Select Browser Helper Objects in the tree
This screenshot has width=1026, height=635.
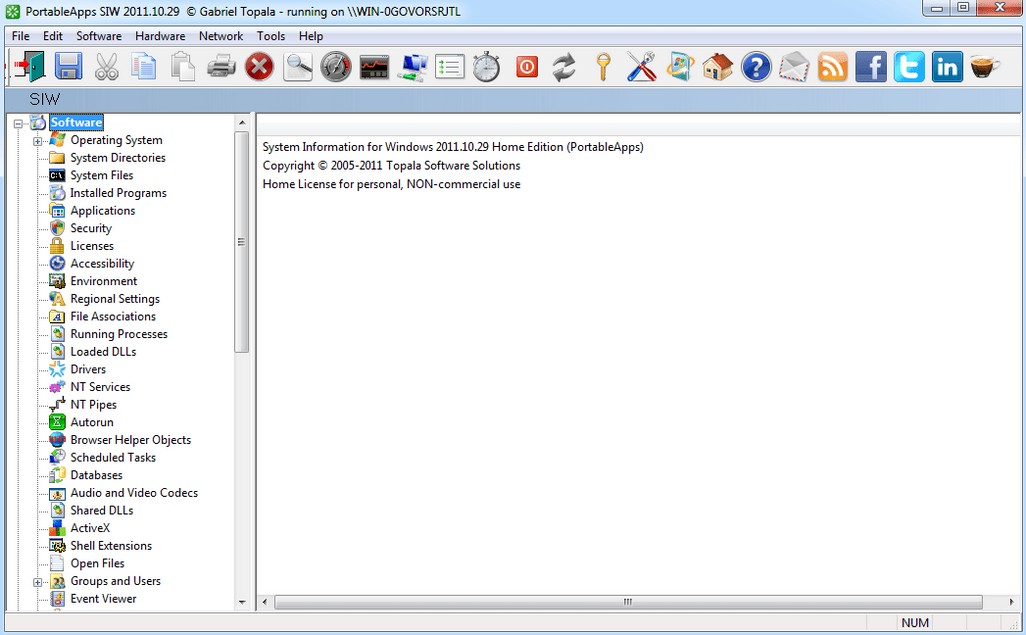pyautogui.click(x=131, y=441)
